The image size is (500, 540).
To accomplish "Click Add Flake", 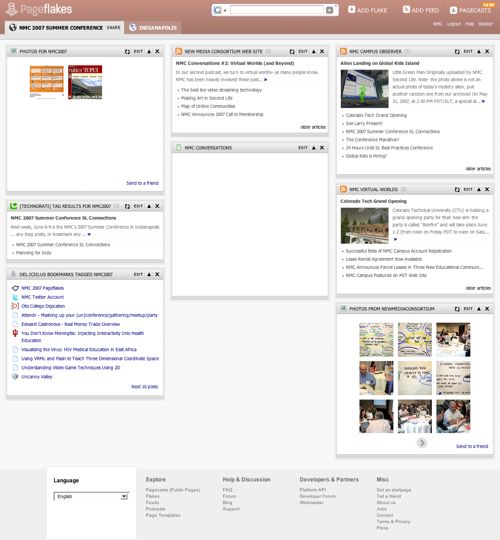I will click(x=367, y=10).
